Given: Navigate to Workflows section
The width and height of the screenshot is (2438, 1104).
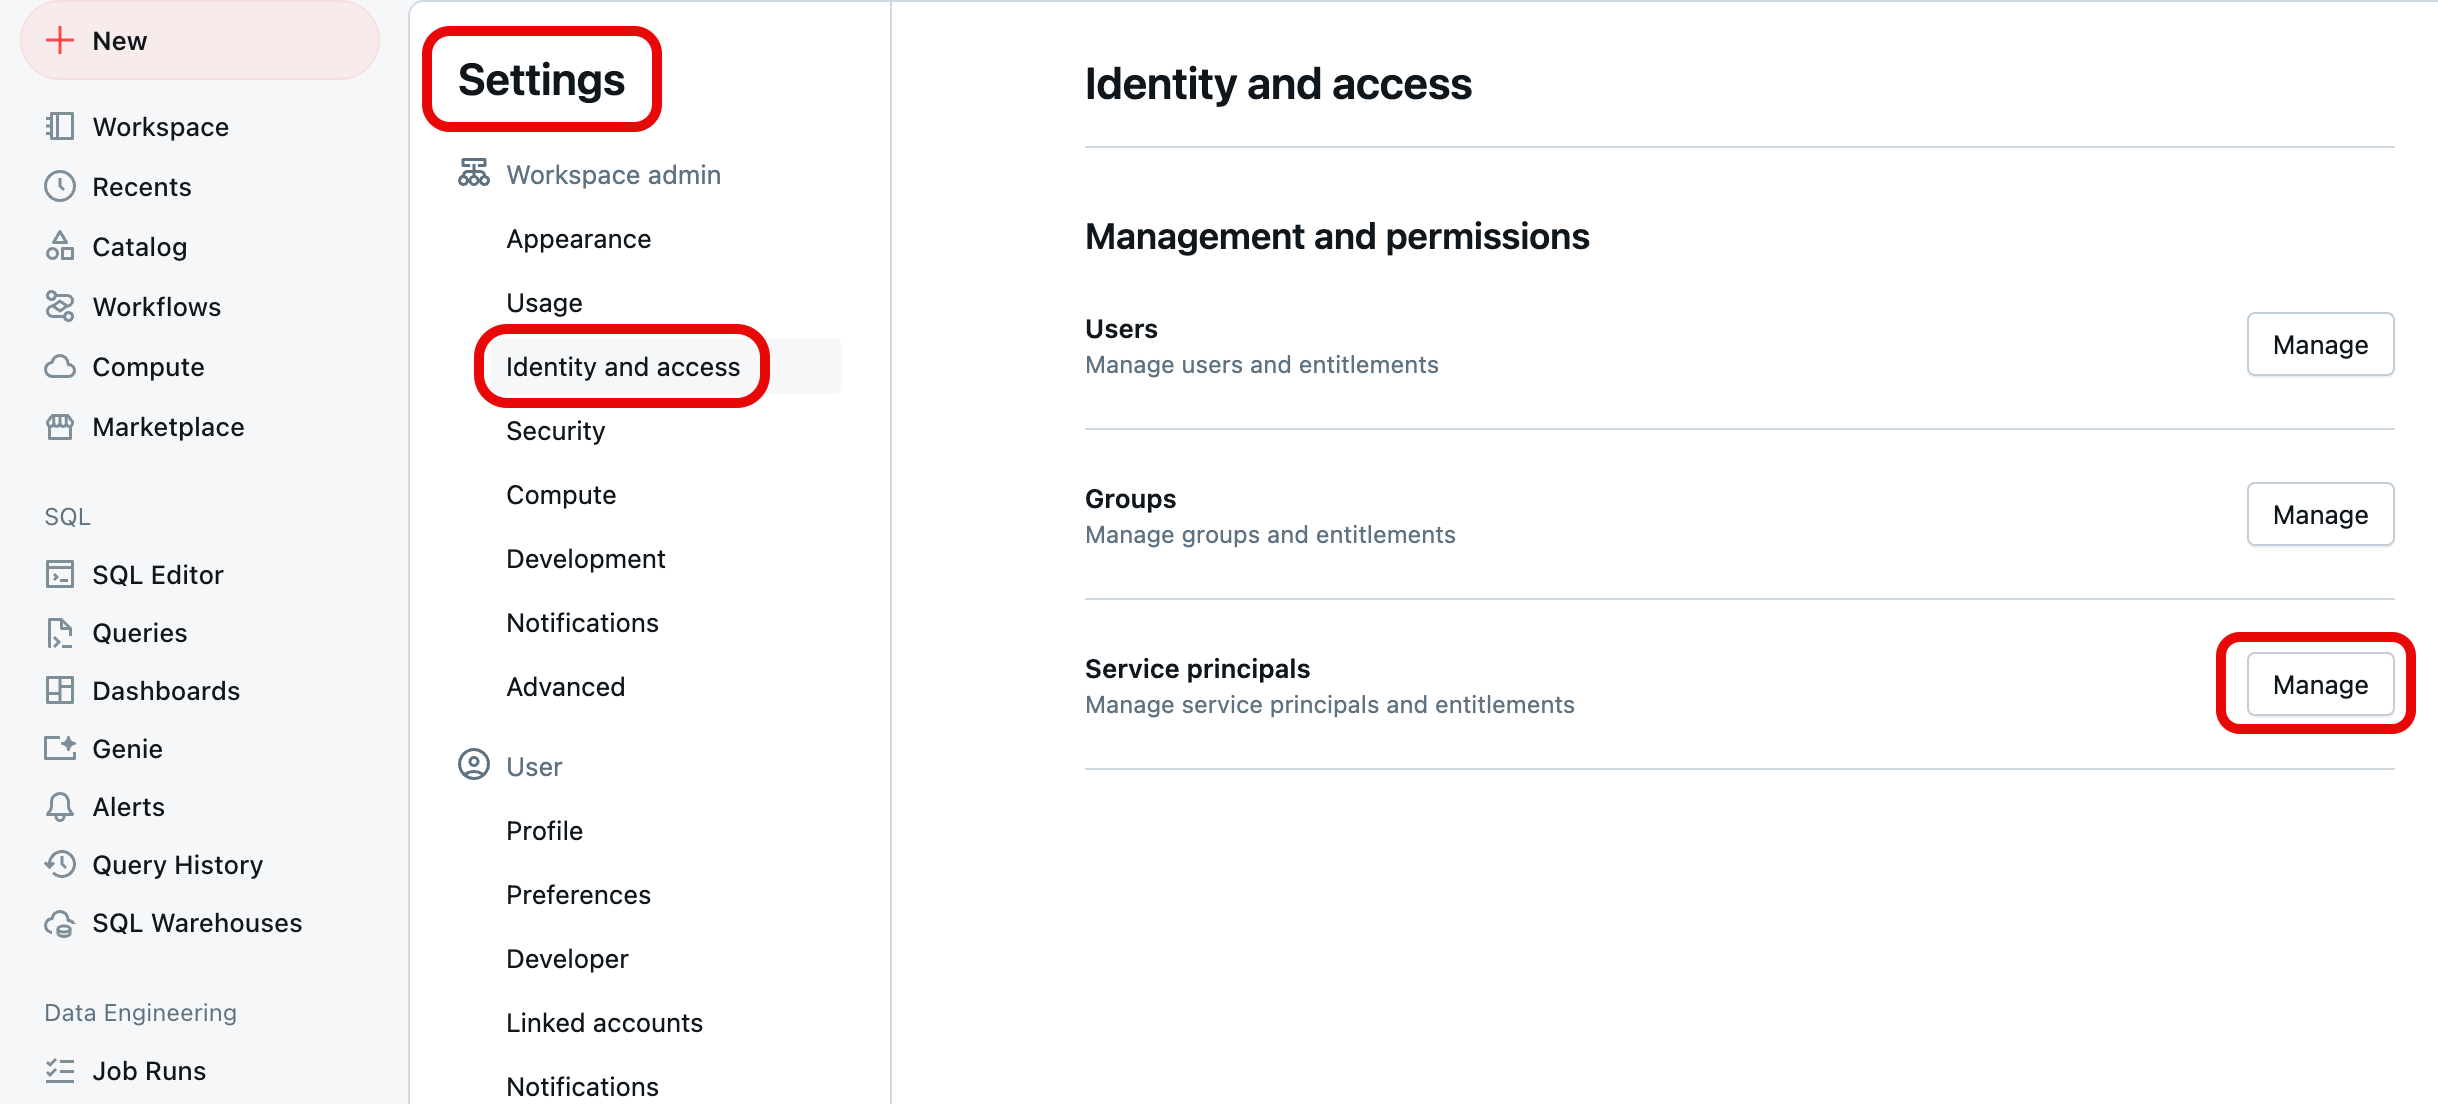Looking at the screenshot, I should point(157,306).
